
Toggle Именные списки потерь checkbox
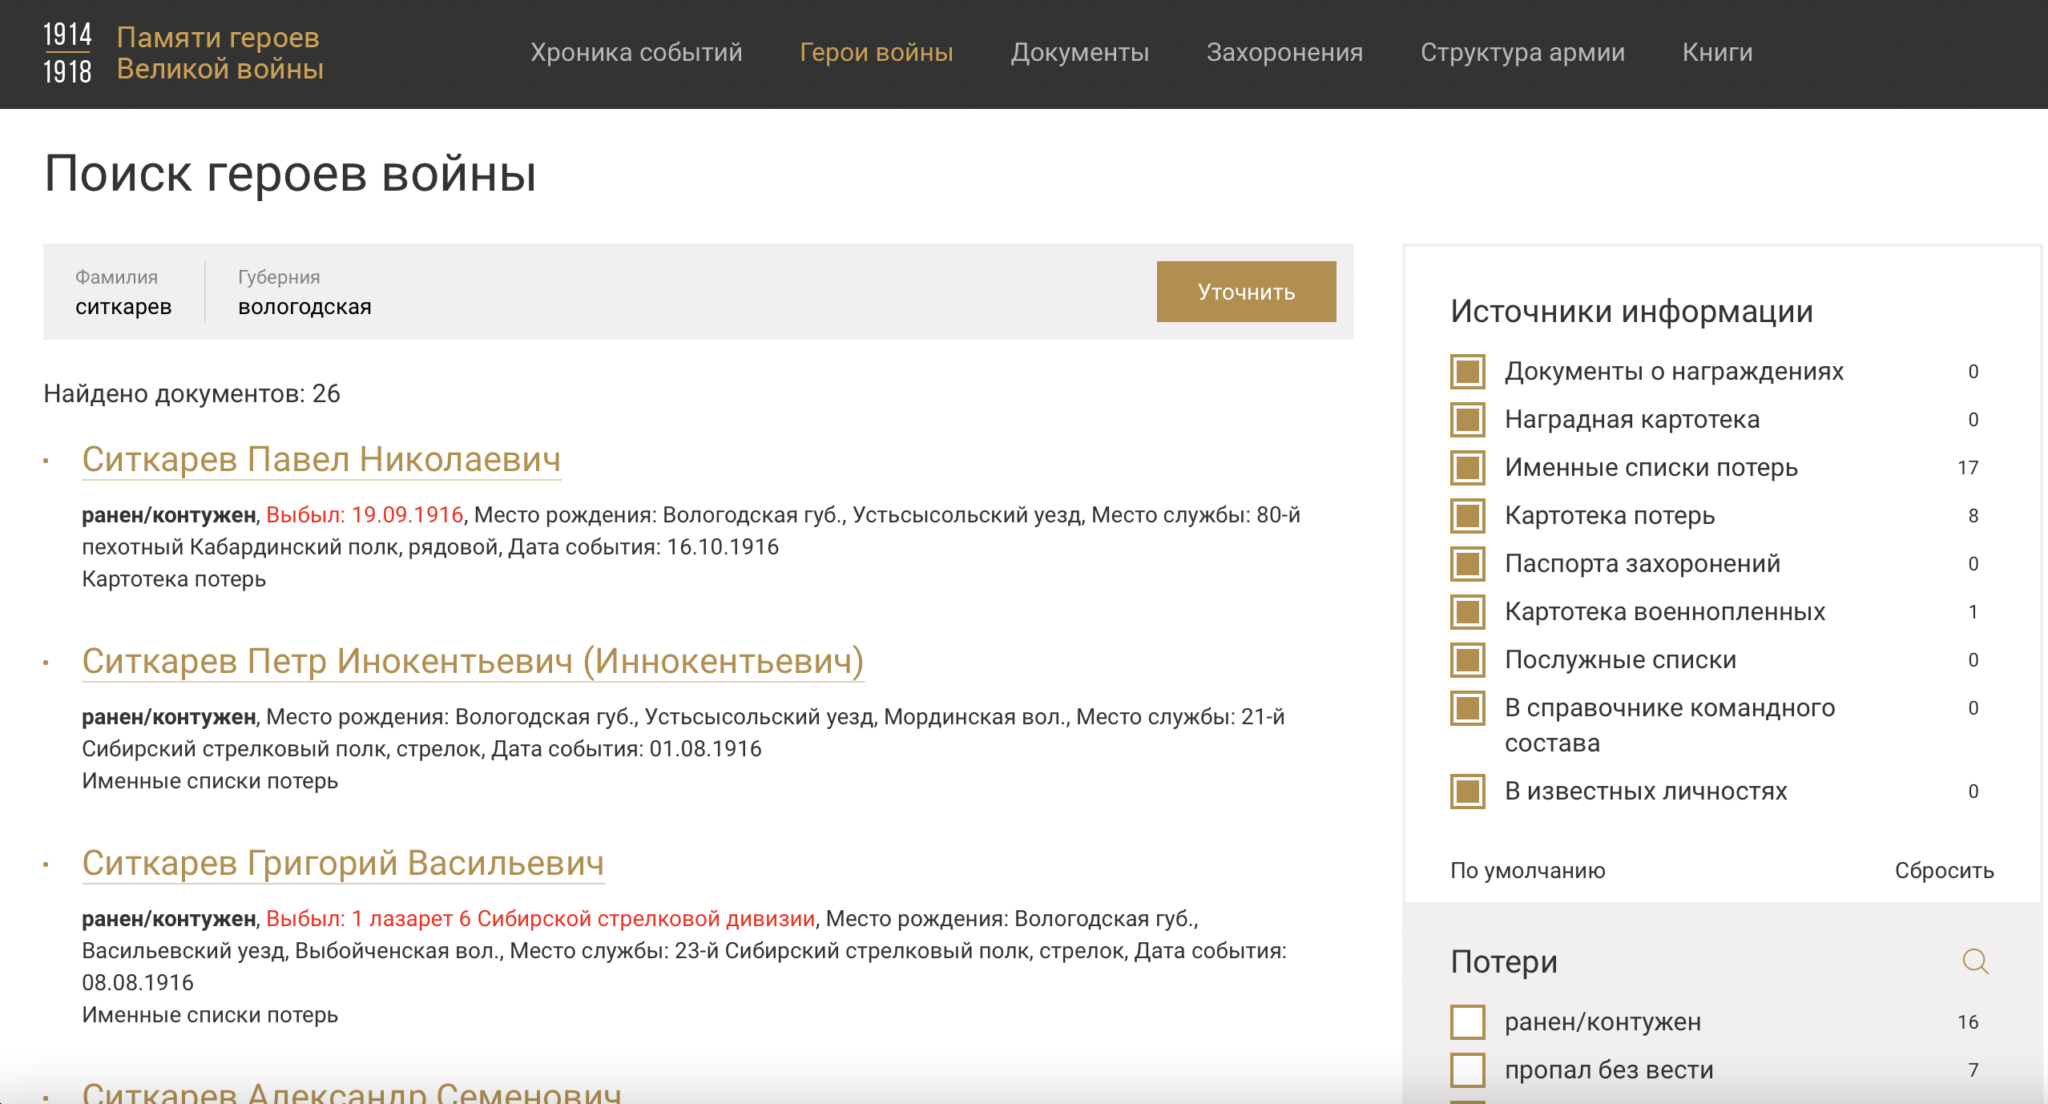click(x=1467, y=467)
